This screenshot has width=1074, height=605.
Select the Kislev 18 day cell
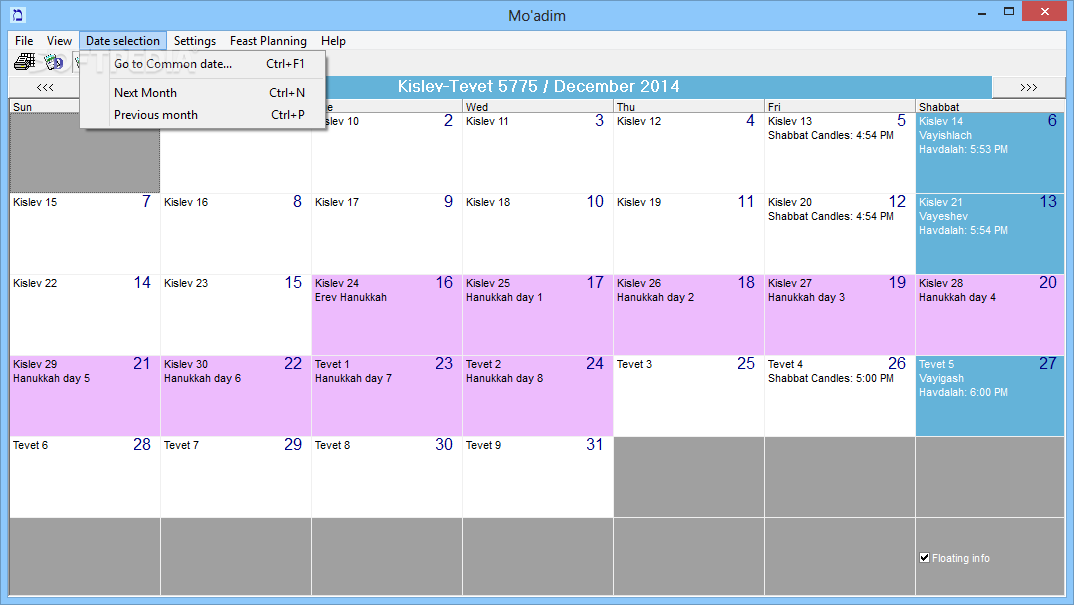click(x=538, y=234)
